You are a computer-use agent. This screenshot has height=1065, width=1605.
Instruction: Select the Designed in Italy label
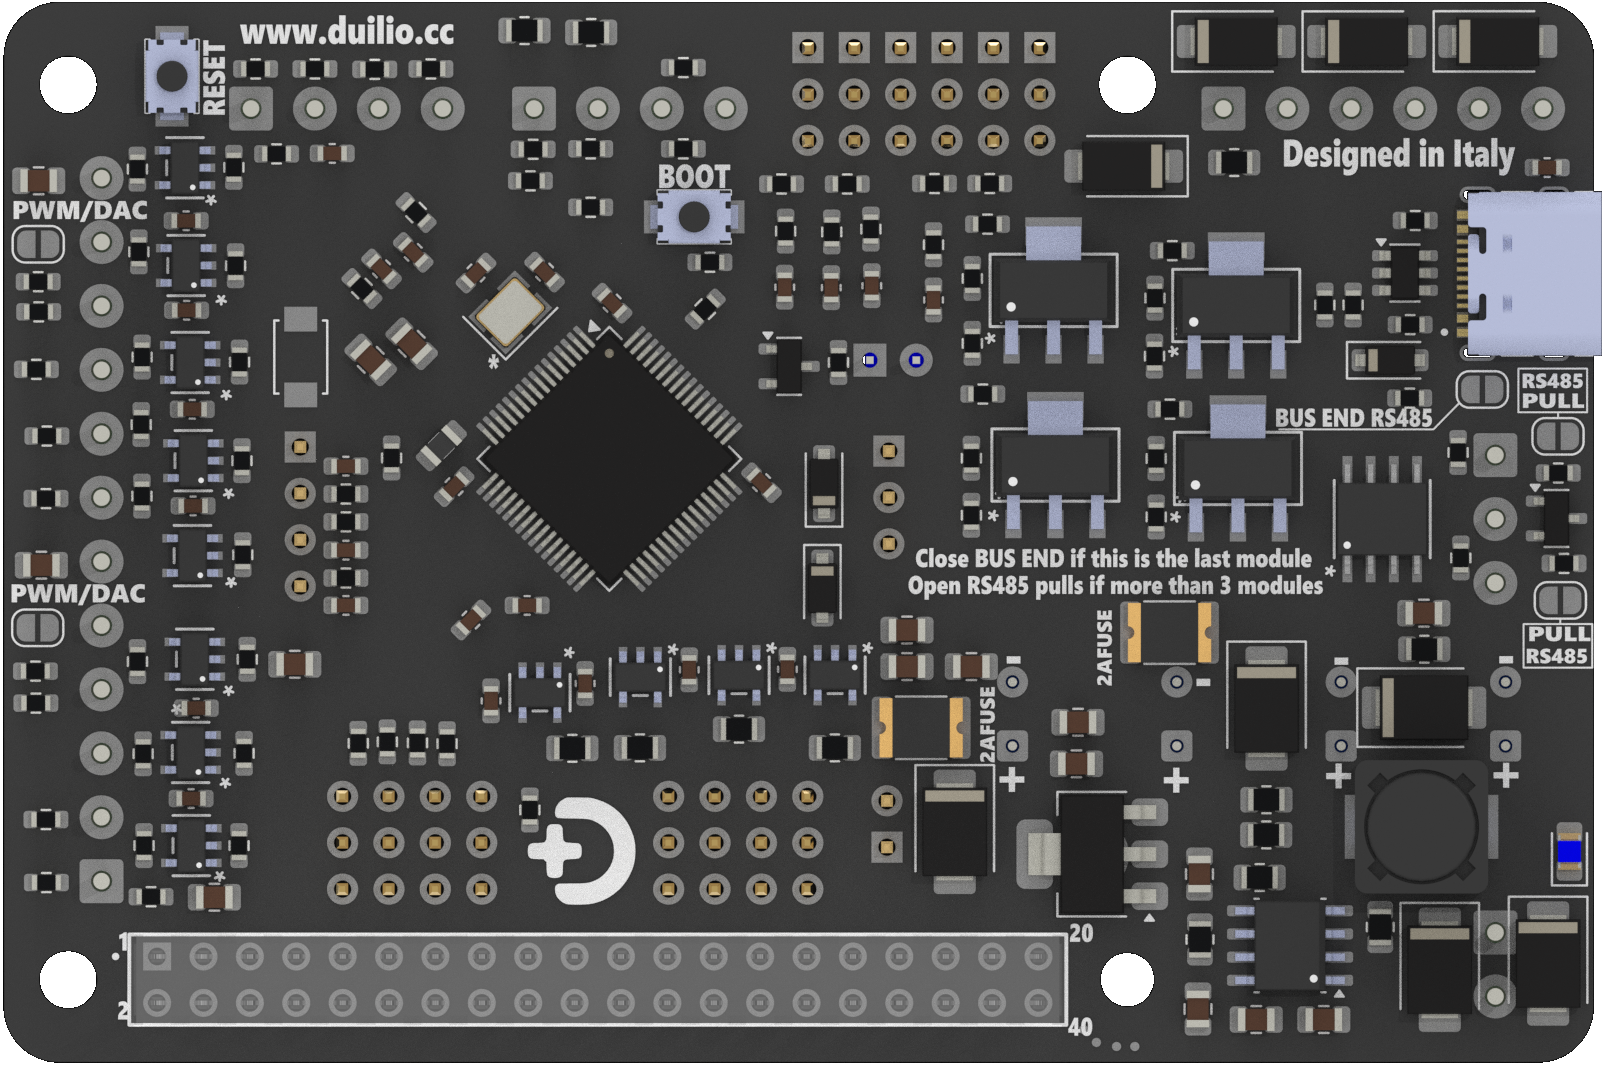pyautogui.click(x=1398, y=156)
